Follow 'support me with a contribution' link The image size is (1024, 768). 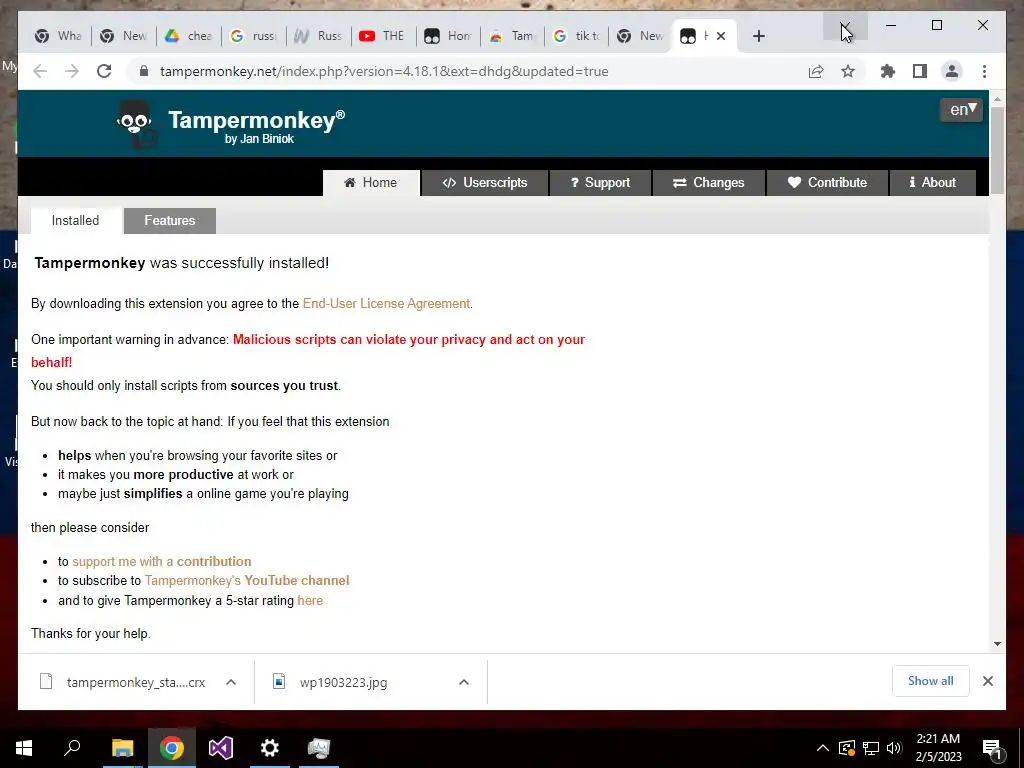click(161, 562)
